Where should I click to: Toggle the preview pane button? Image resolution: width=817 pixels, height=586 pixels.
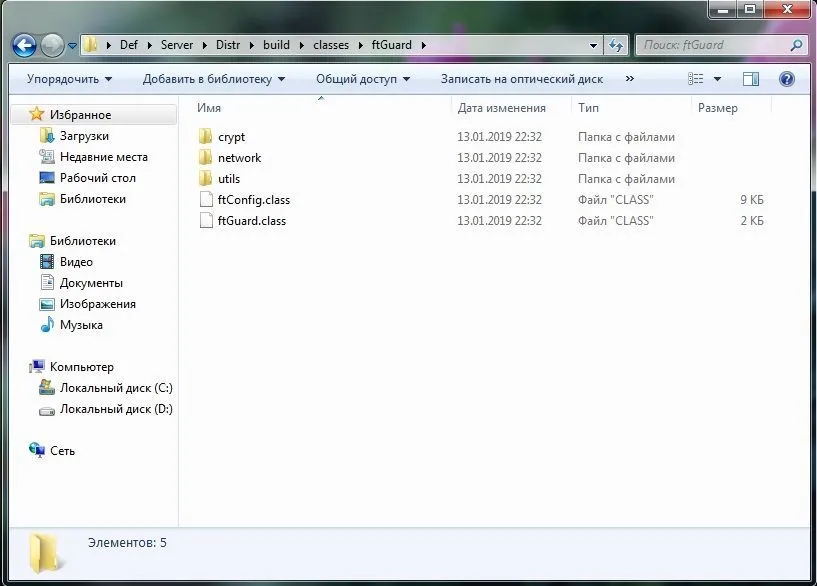point(750,79)
